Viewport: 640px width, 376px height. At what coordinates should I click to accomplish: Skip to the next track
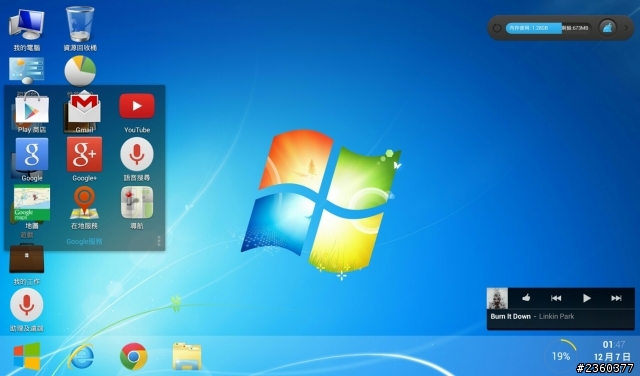616,298
